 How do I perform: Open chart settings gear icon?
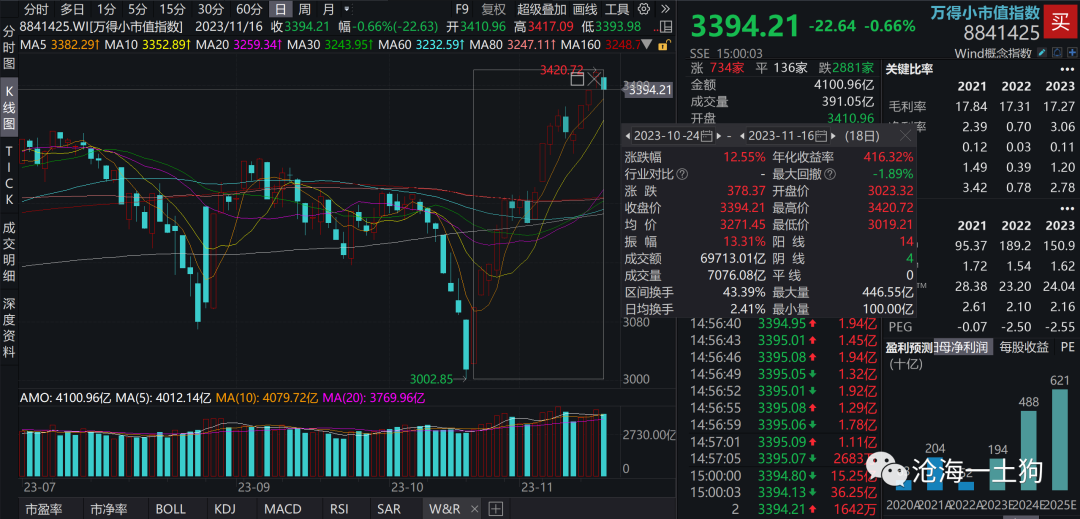(x=643, y=9)
